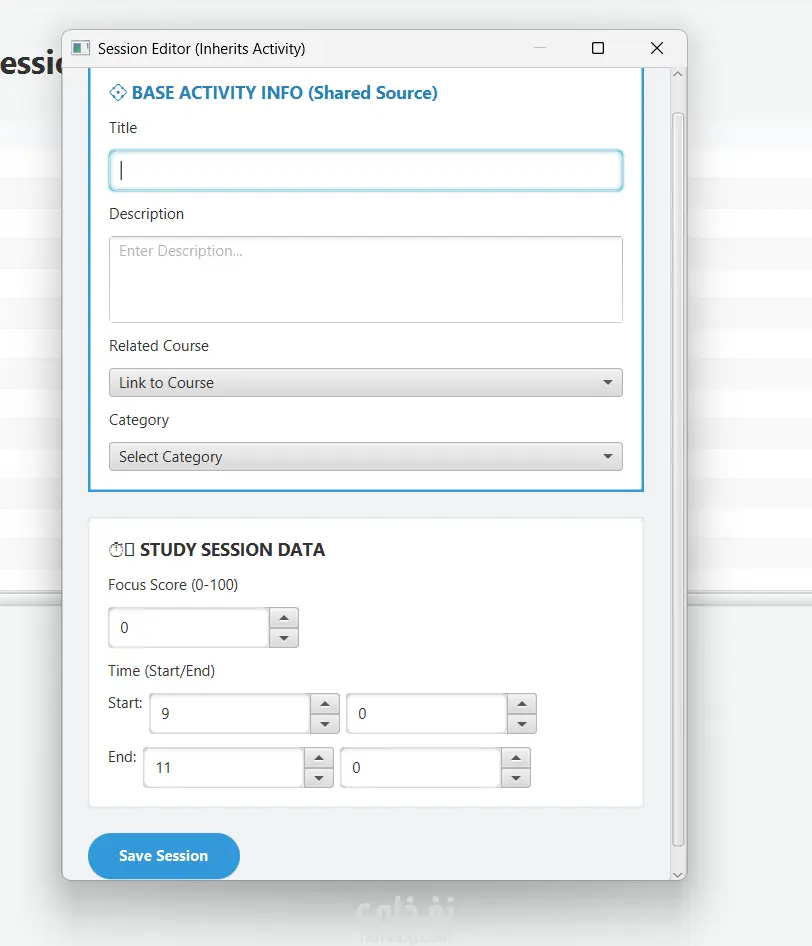The height and width of the screenshot is (946, 812).
Task: Click the Focus Score (0-100) label
Action: [x=173, y=585]
